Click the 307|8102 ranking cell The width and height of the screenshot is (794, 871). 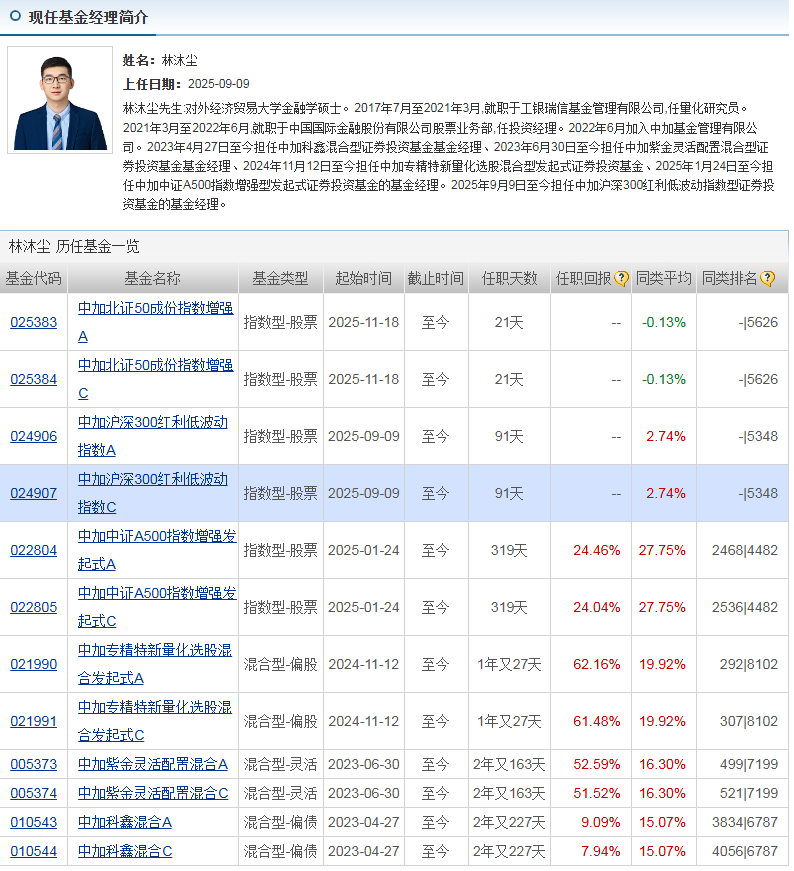[x=748, y=722]
